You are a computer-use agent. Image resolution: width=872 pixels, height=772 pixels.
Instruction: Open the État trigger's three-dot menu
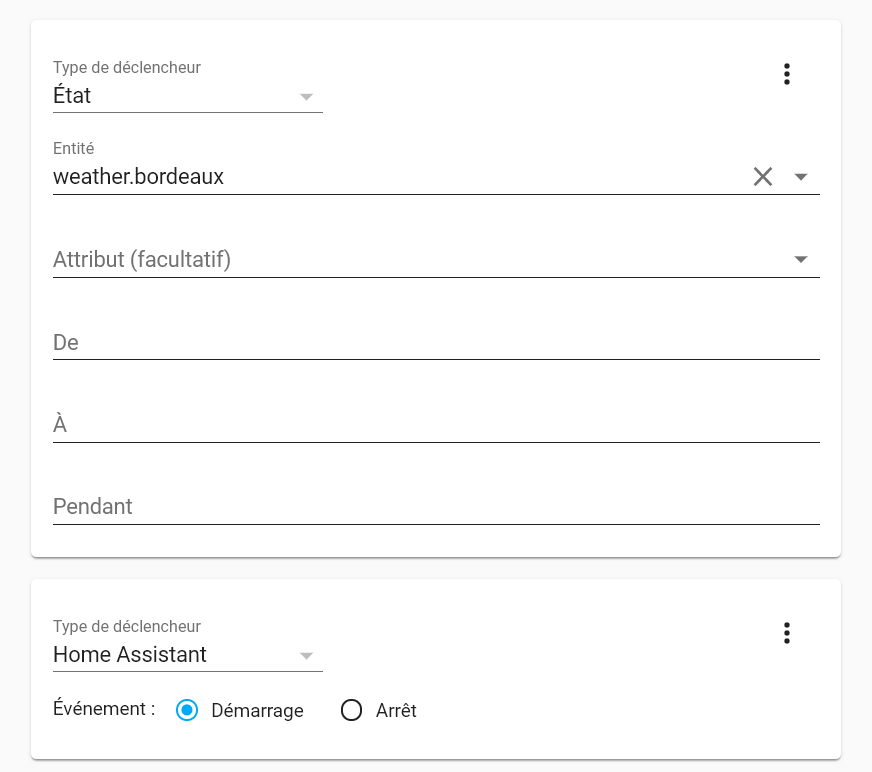pyautogui.click(x=786, y=74)
